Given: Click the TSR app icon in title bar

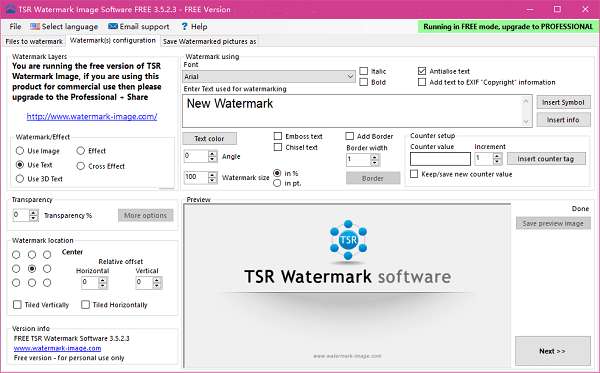Looking at the screenshot, I should click(10, 9).
